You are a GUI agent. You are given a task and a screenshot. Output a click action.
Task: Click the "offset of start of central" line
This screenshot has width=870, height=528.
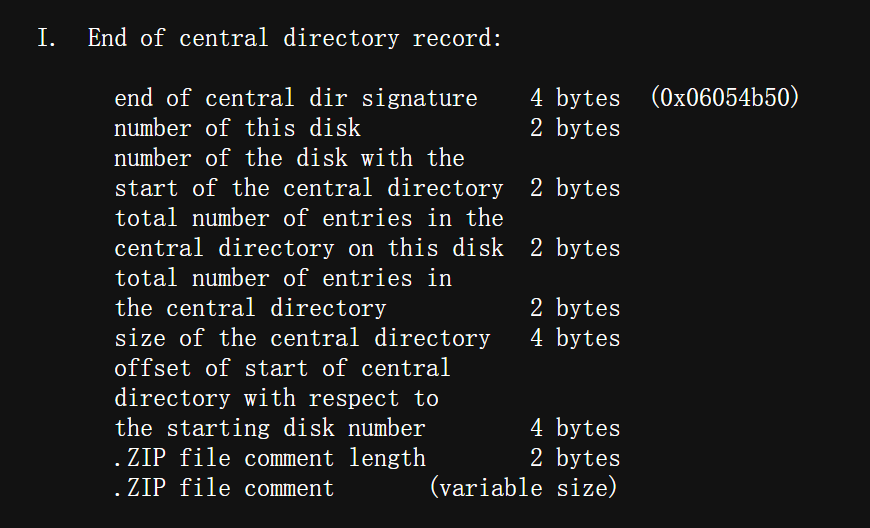[282, 368]
